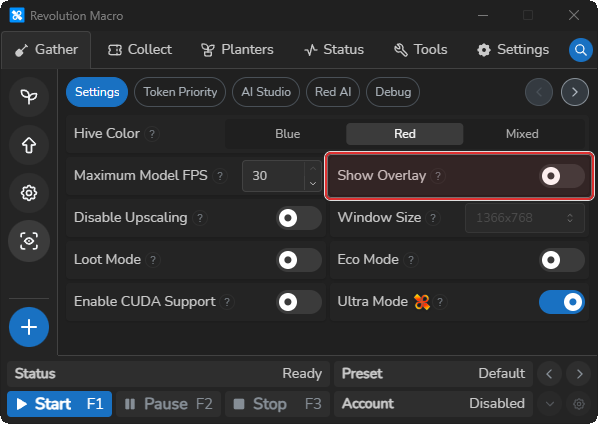Open help for Eco Mode
Screen dimensions: 598x424
tap(411, 260)
